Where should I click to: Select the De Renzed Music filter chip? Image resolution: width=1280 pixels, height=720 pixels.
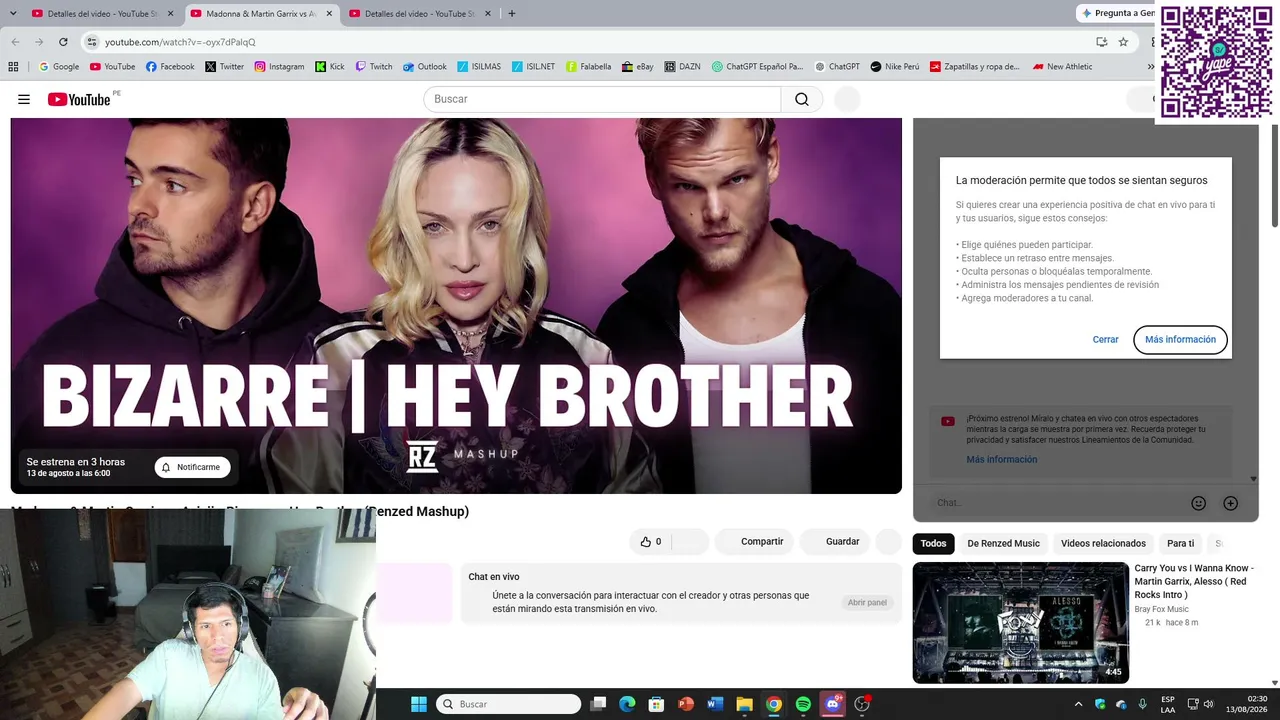coord(1003,543)
